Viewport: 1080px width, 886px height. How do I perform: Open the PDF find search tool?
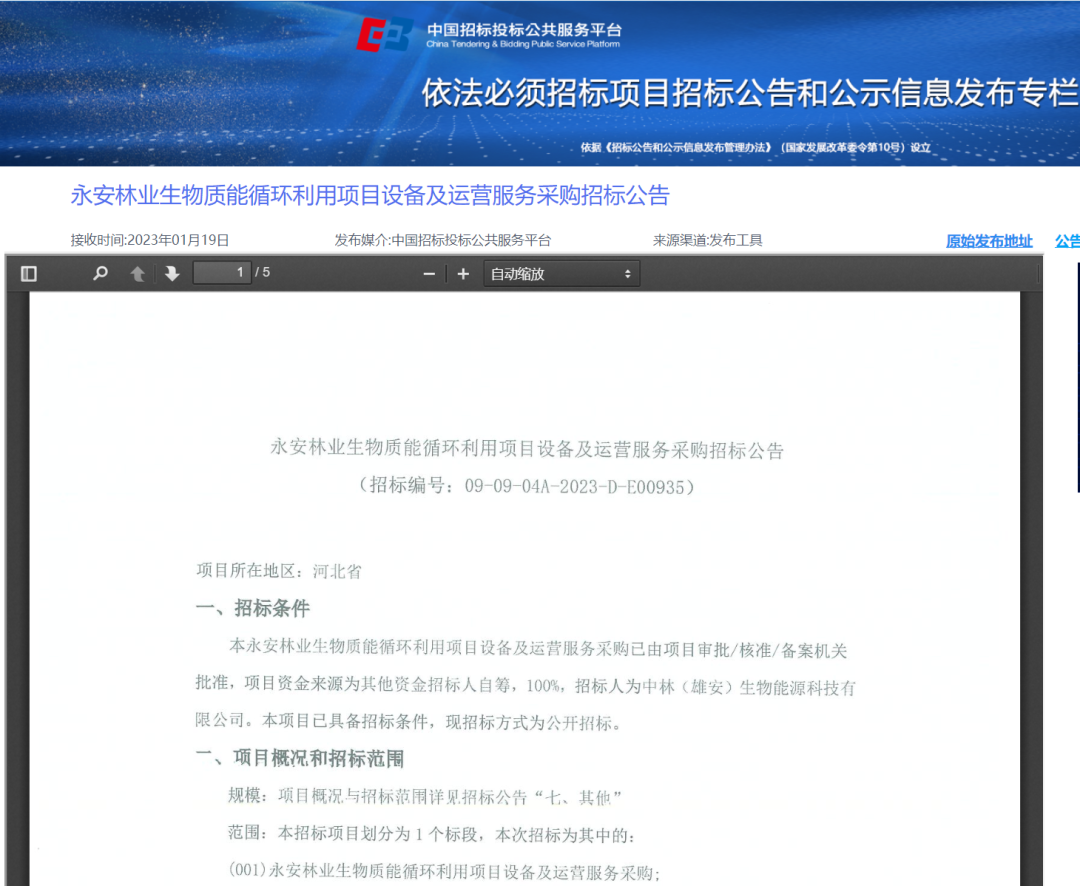101,274
